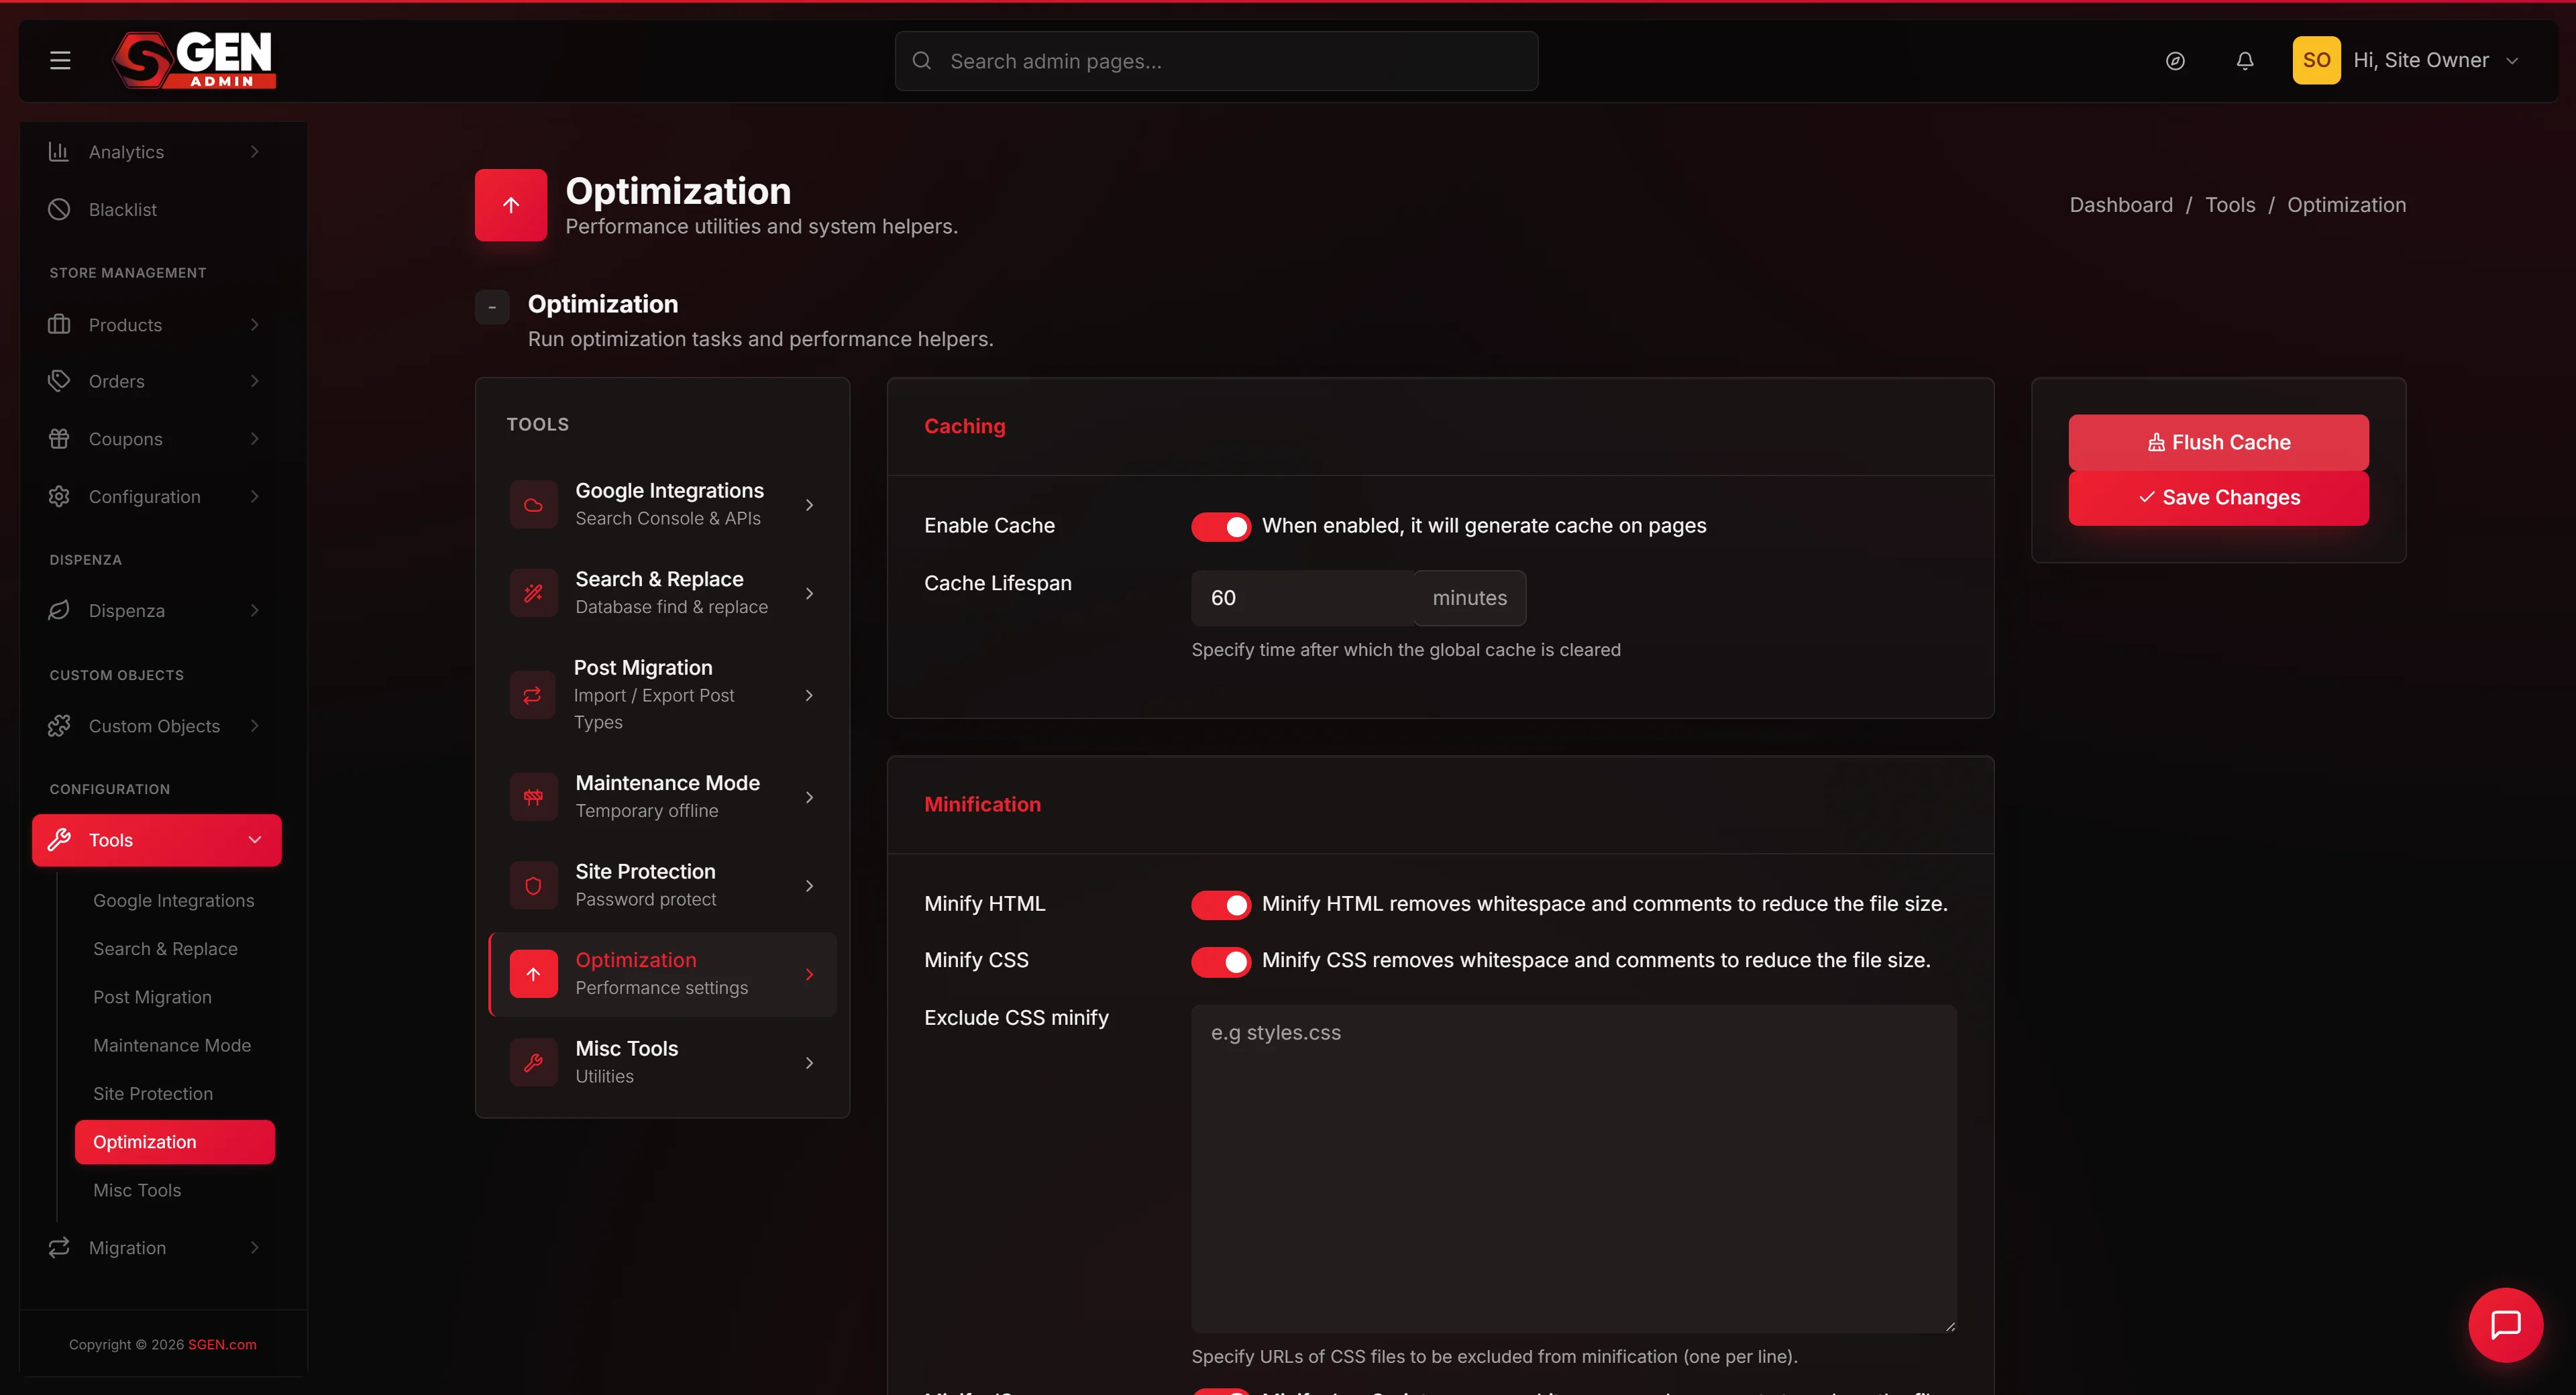Click the Misc Tools row chevron arrow
Screen dimensions: 2576x1395
pos(809,1063)
